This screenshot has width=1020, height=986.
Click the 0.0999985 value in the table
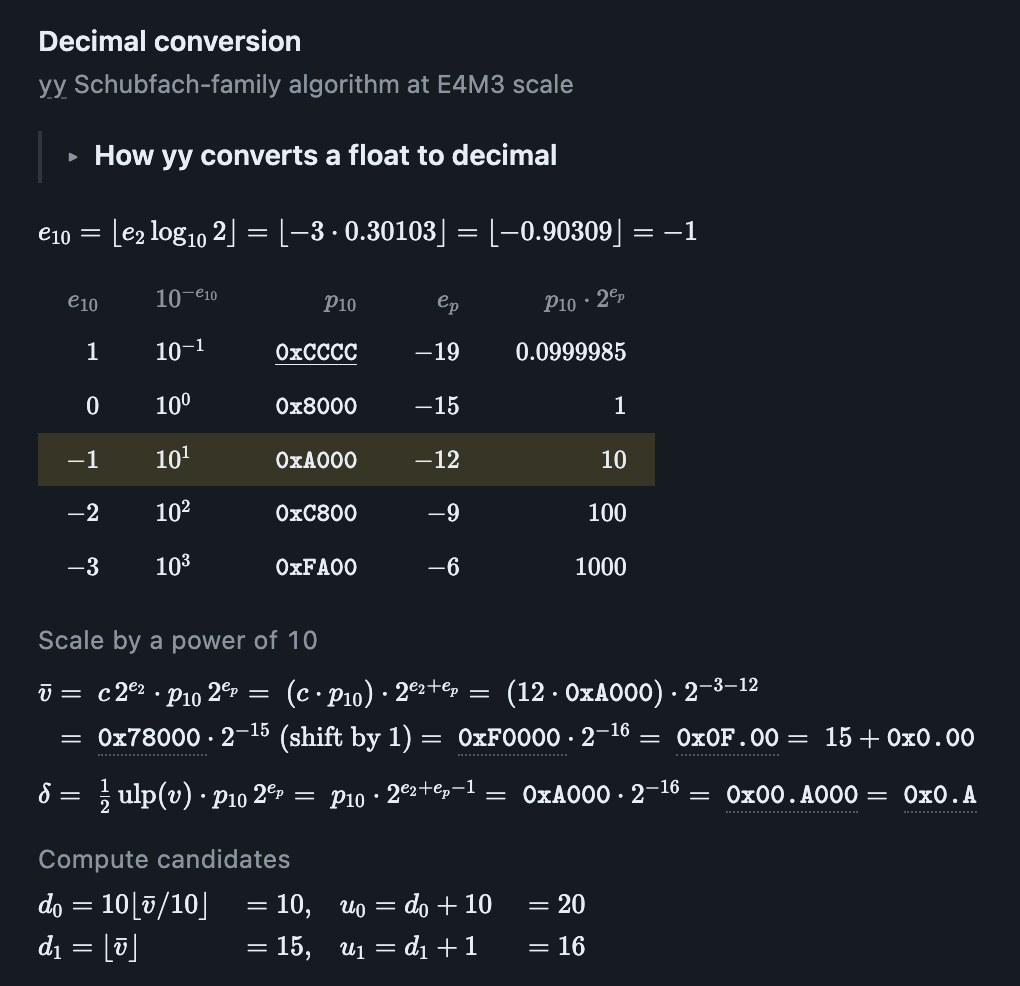pos(570,353)
